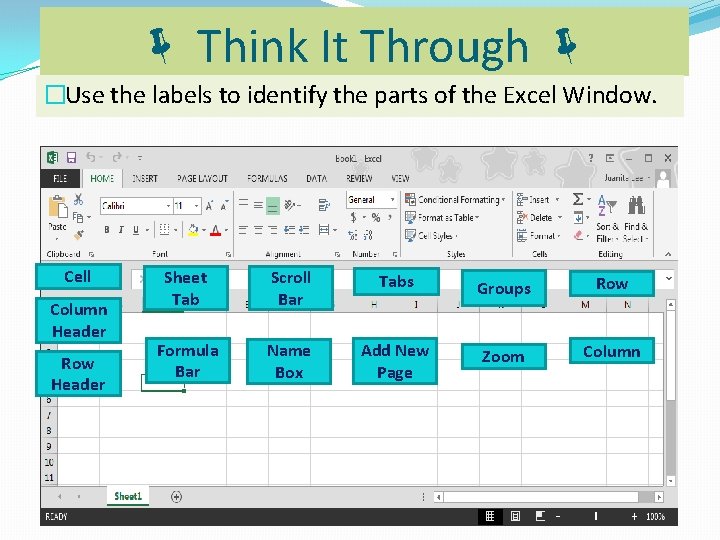Open the Format as Table menu
Screen dimensions: 720x540
tap(442, 217)
